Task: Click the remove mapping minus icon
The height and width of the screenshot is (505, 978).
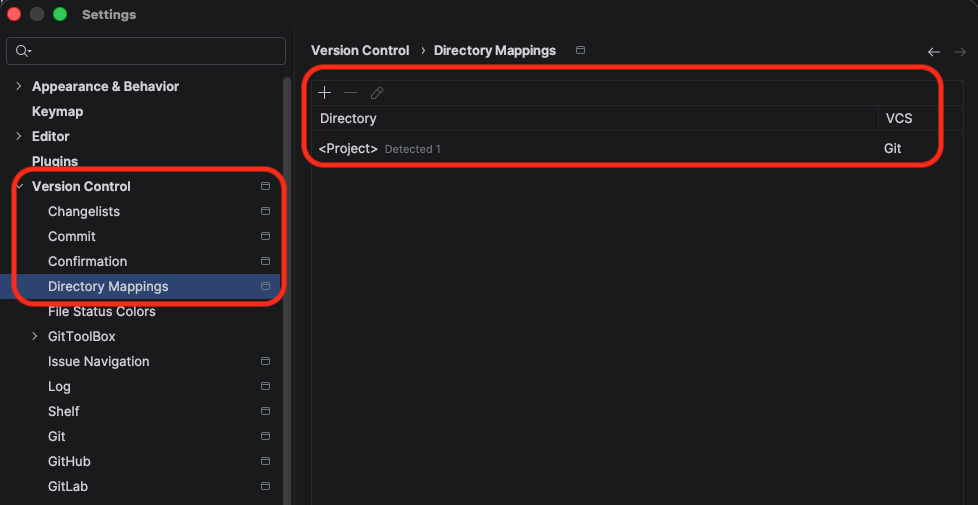Action: click(351, 94)
